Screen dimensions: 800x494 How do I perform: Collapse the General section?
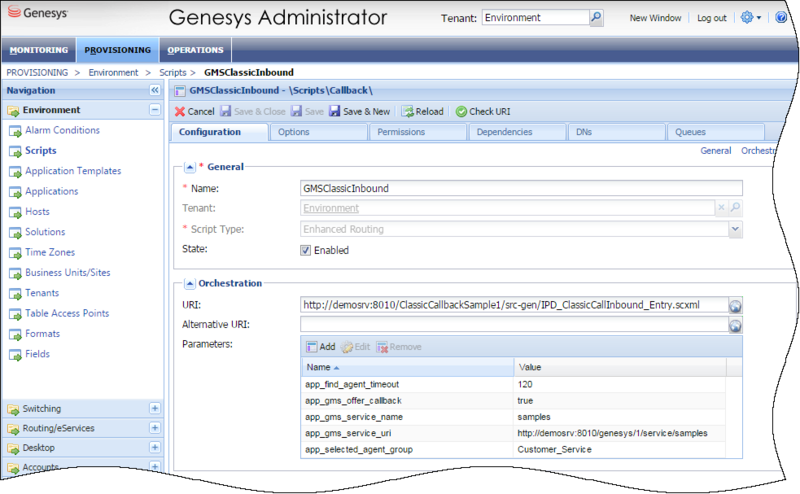(x=189, y=167)
